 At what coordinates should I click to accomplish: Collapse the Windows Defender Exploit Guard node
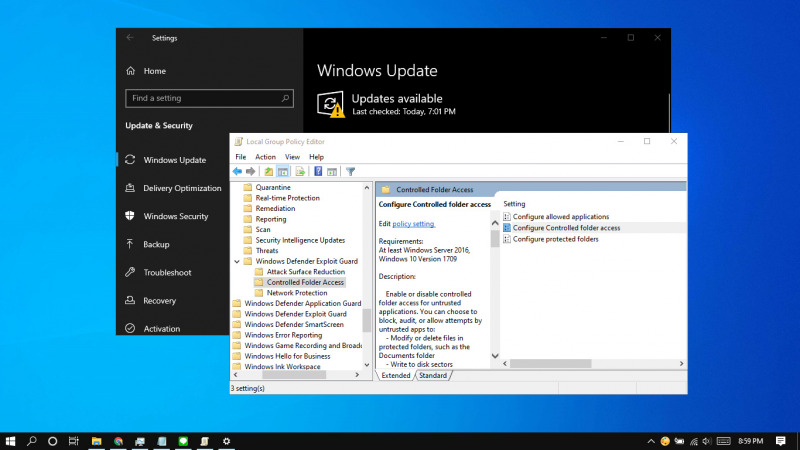pos(236,261)
